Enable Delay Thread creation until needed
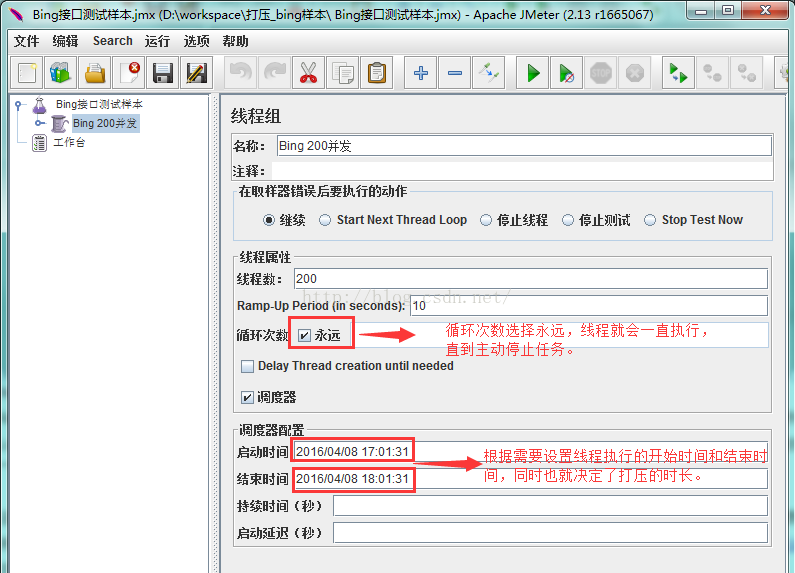 click(x=247, y=366)
